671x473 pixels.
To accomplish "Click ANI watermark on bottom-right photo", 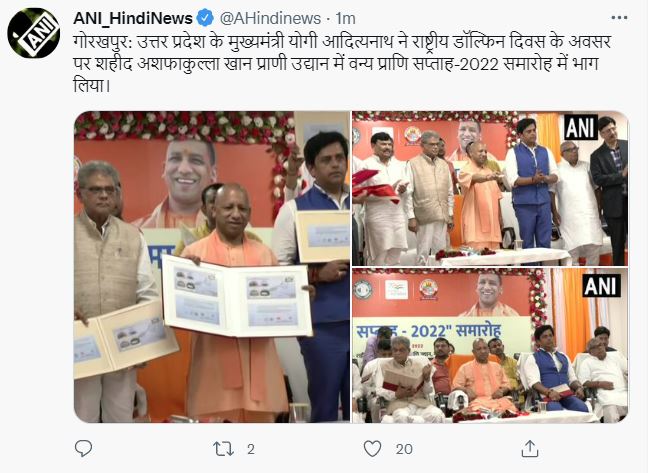I will coord(601,286).
